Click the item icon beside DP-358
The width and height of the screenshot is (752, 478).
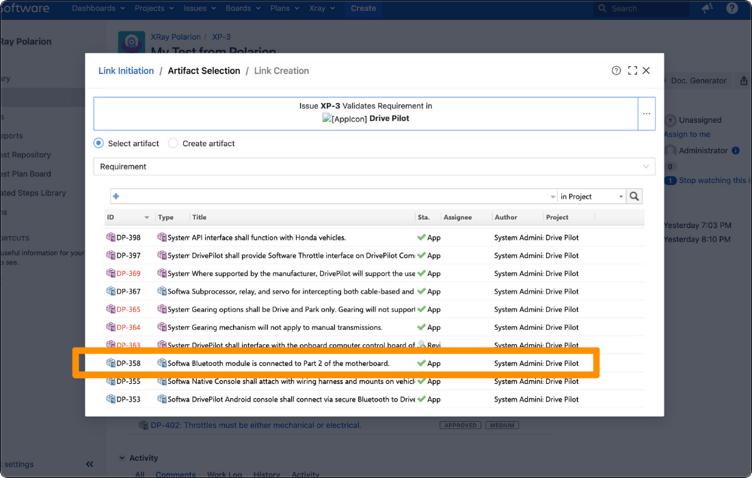pos(110,363)
